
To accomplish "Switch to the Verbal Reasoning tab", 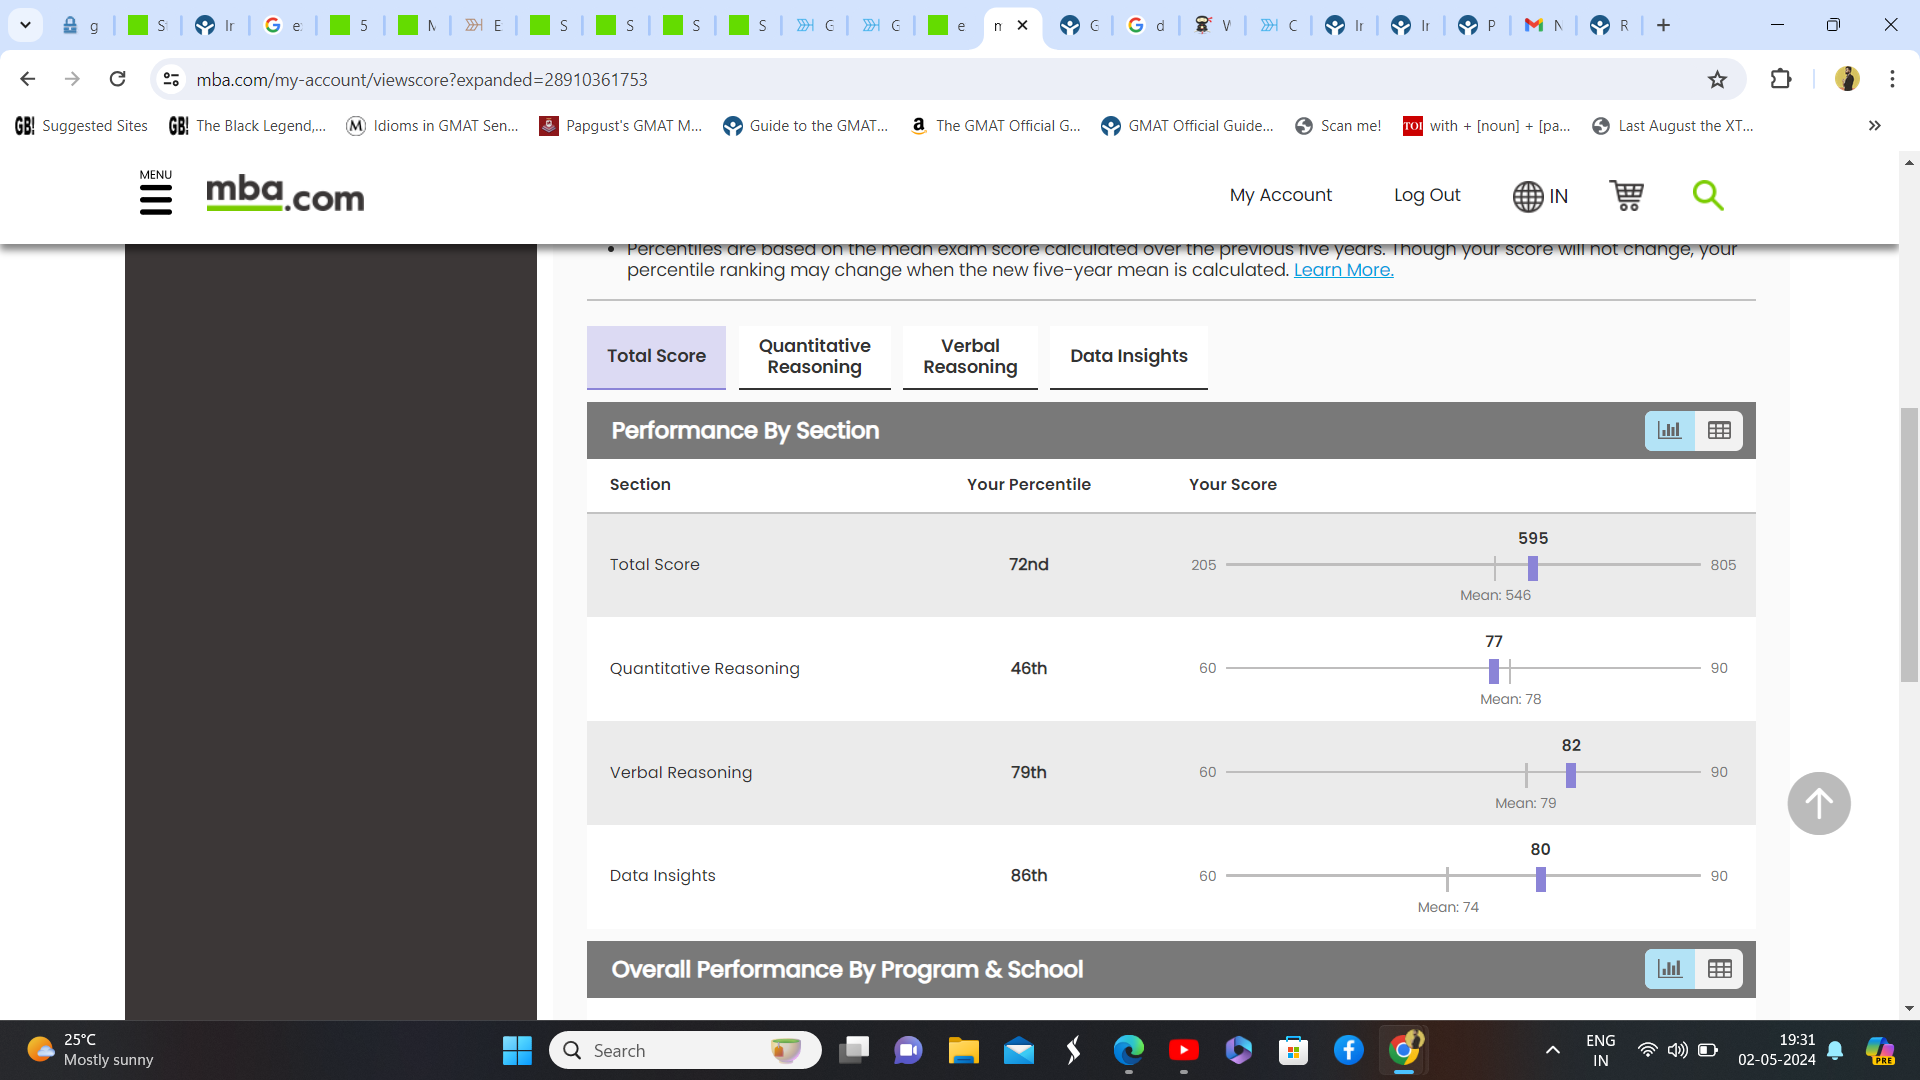I will [x=969, y=357].
